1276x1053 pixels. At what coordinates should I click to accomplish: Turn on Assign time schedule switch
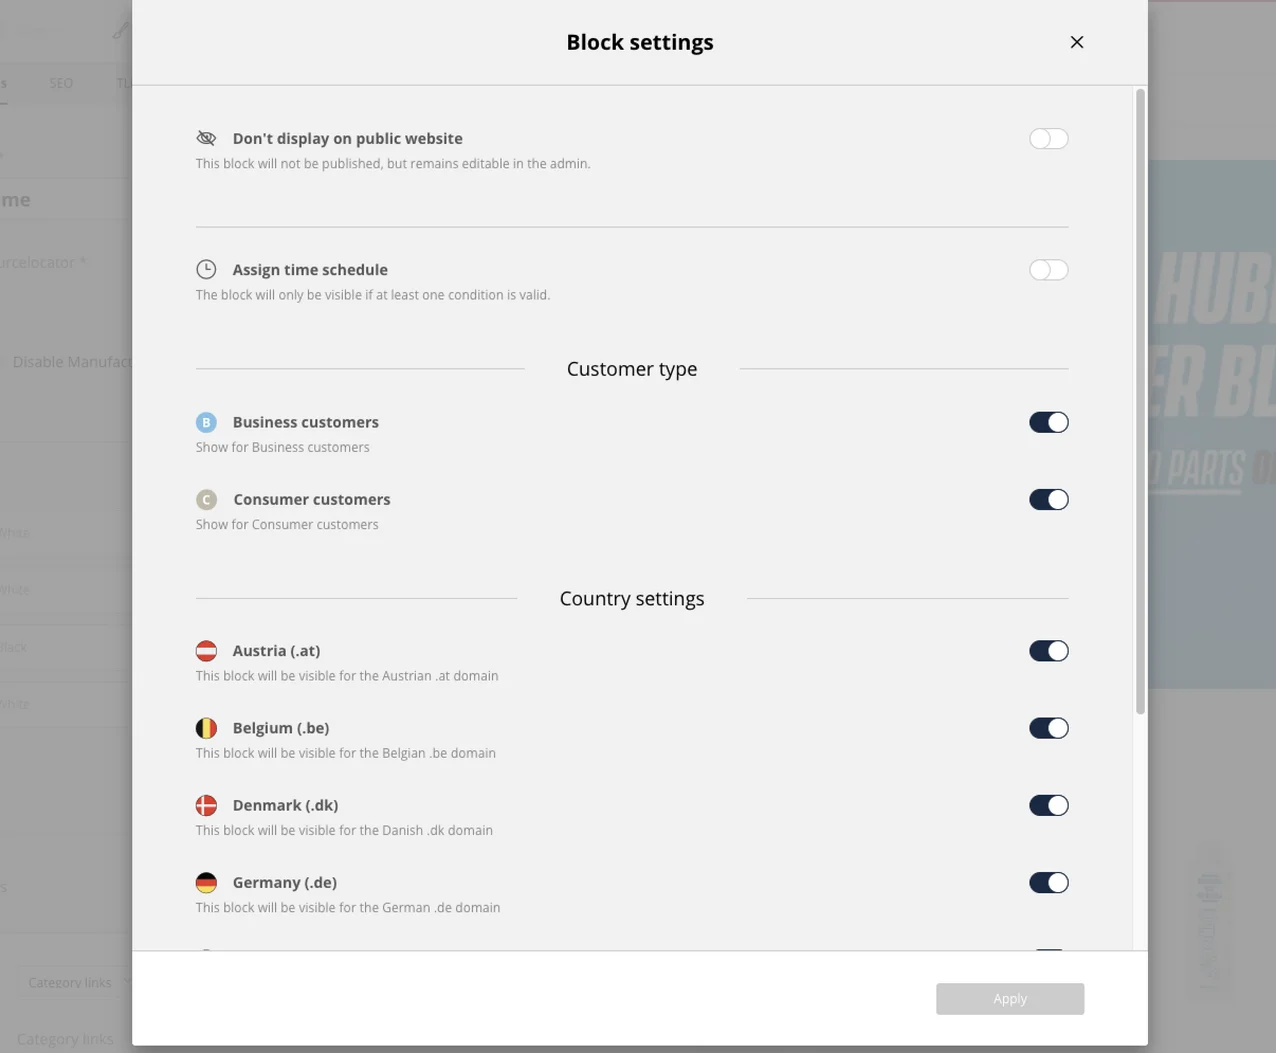pyautogui.click(x=1048, y=269)
